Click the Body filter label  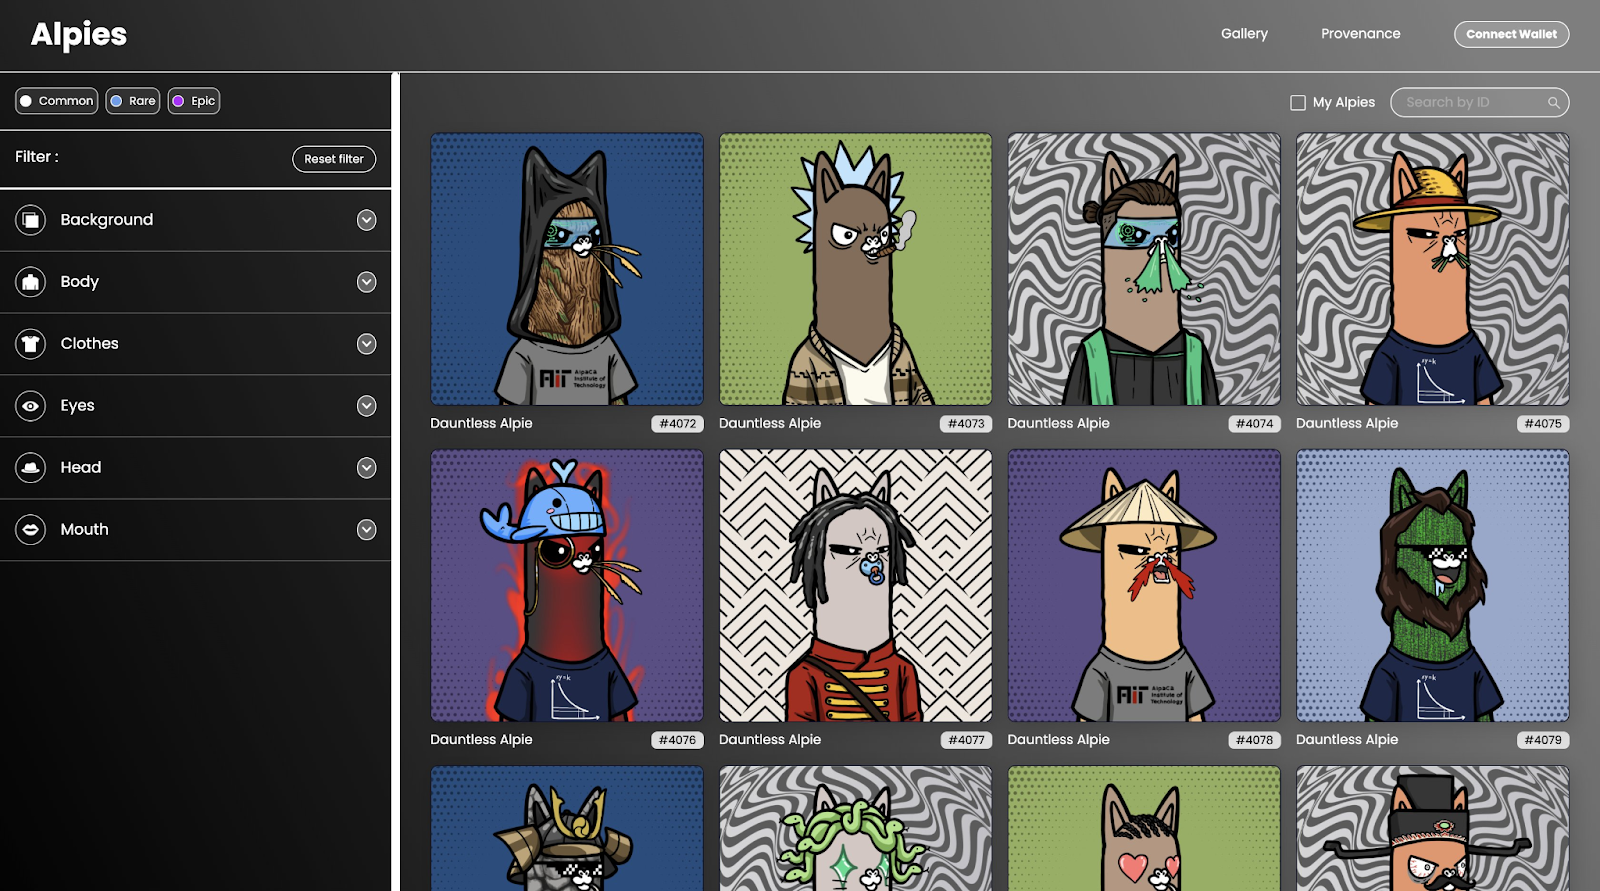pos(80,282)
